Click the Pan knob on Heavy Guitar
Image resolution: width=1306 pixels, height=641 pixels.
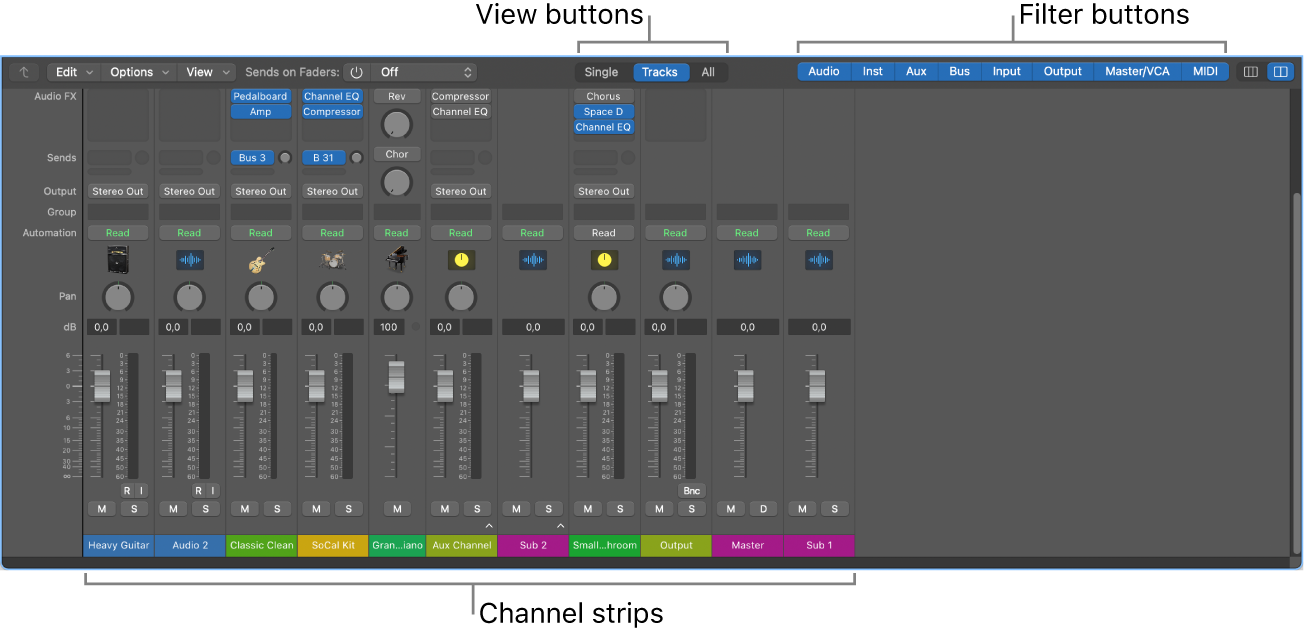[x=118, y=297]
